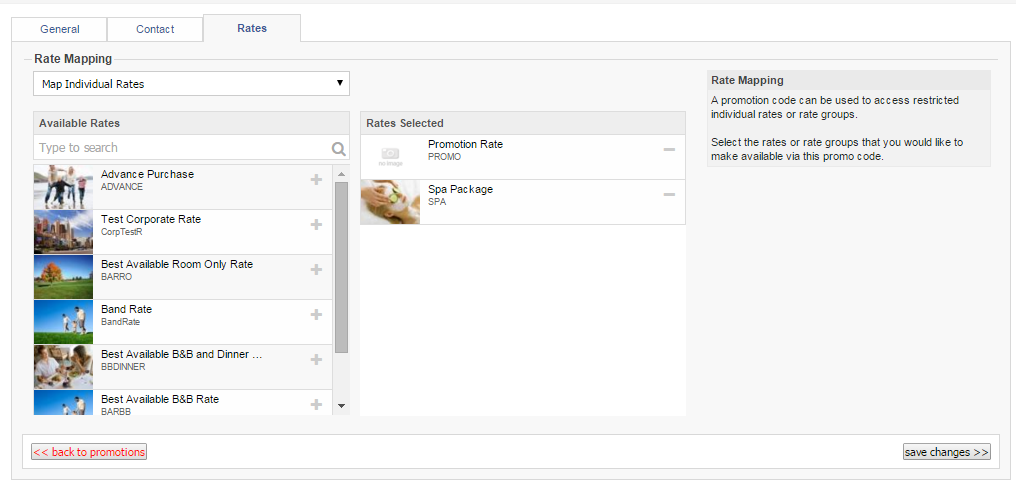Remove Spa Package using minus icon
The width and height of the screenshot is (1016, 487).
669,195
